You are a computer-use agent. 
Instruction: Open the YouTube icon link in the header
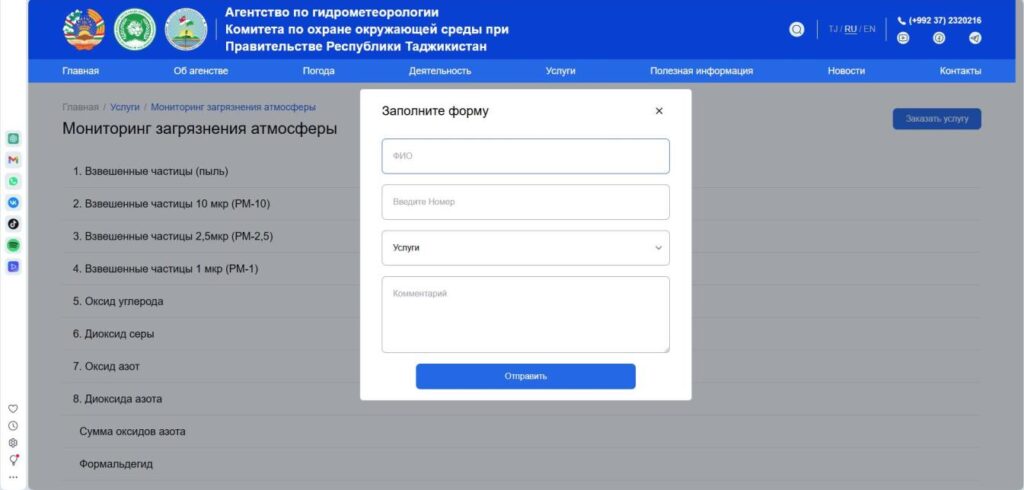[903, 38]
